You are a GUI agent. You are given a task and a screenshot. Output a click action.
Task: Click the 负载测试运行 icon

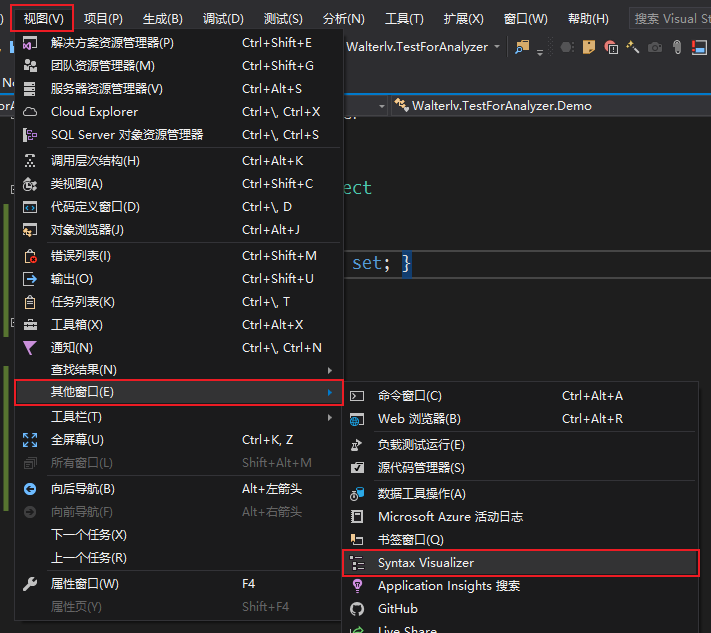(x=357, y=445)
